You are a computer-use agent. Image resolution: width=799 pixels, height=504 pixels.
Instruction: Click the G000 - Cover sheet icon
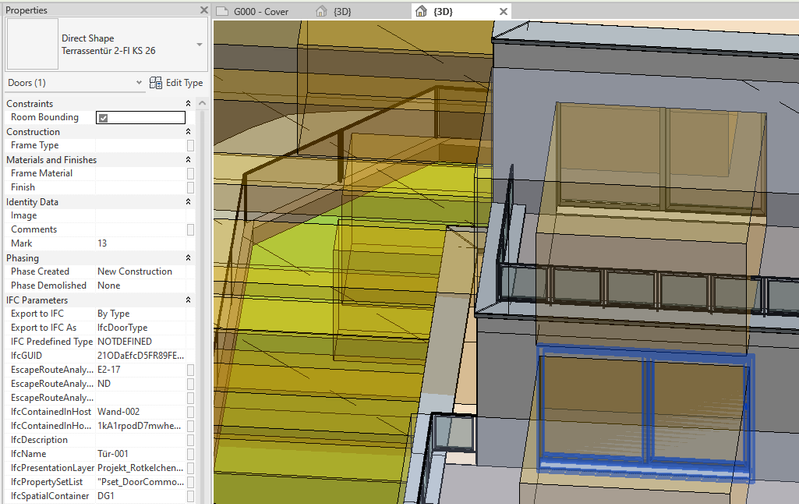tap(222, 12)
